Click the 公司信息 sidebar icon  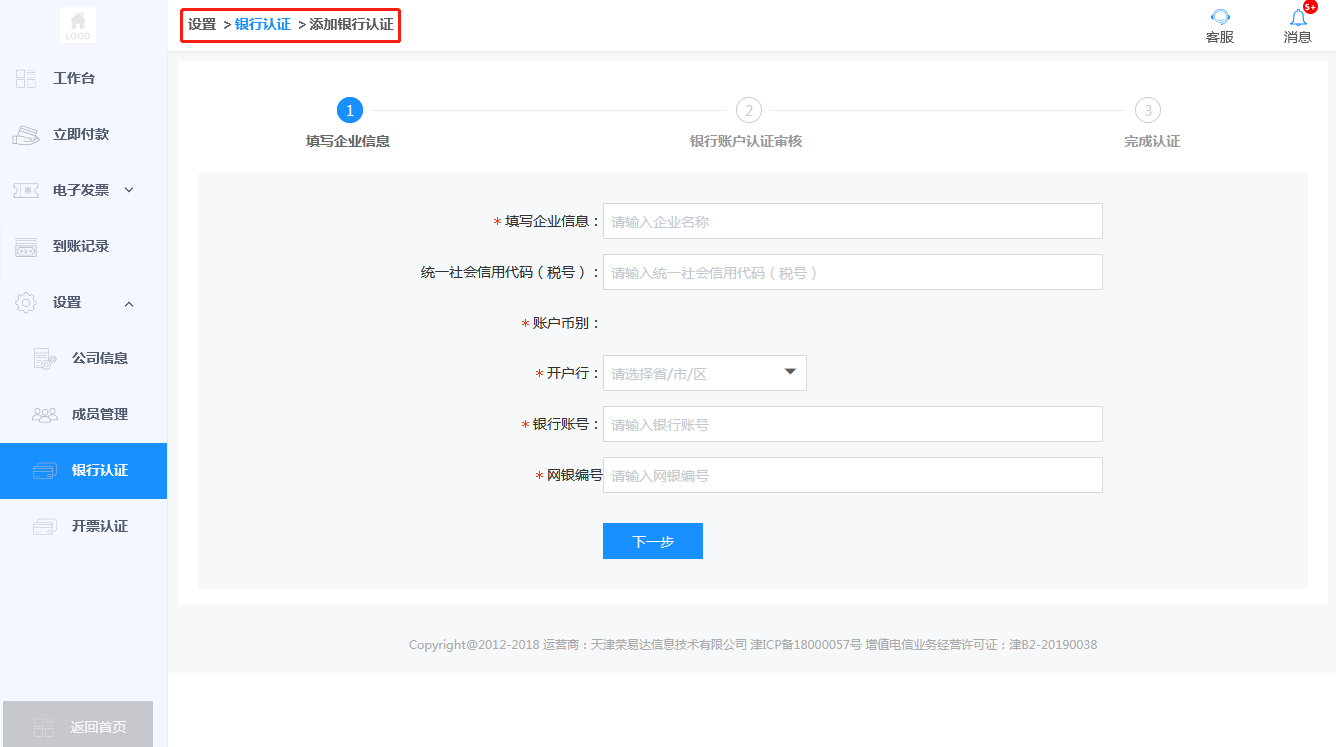45,359
